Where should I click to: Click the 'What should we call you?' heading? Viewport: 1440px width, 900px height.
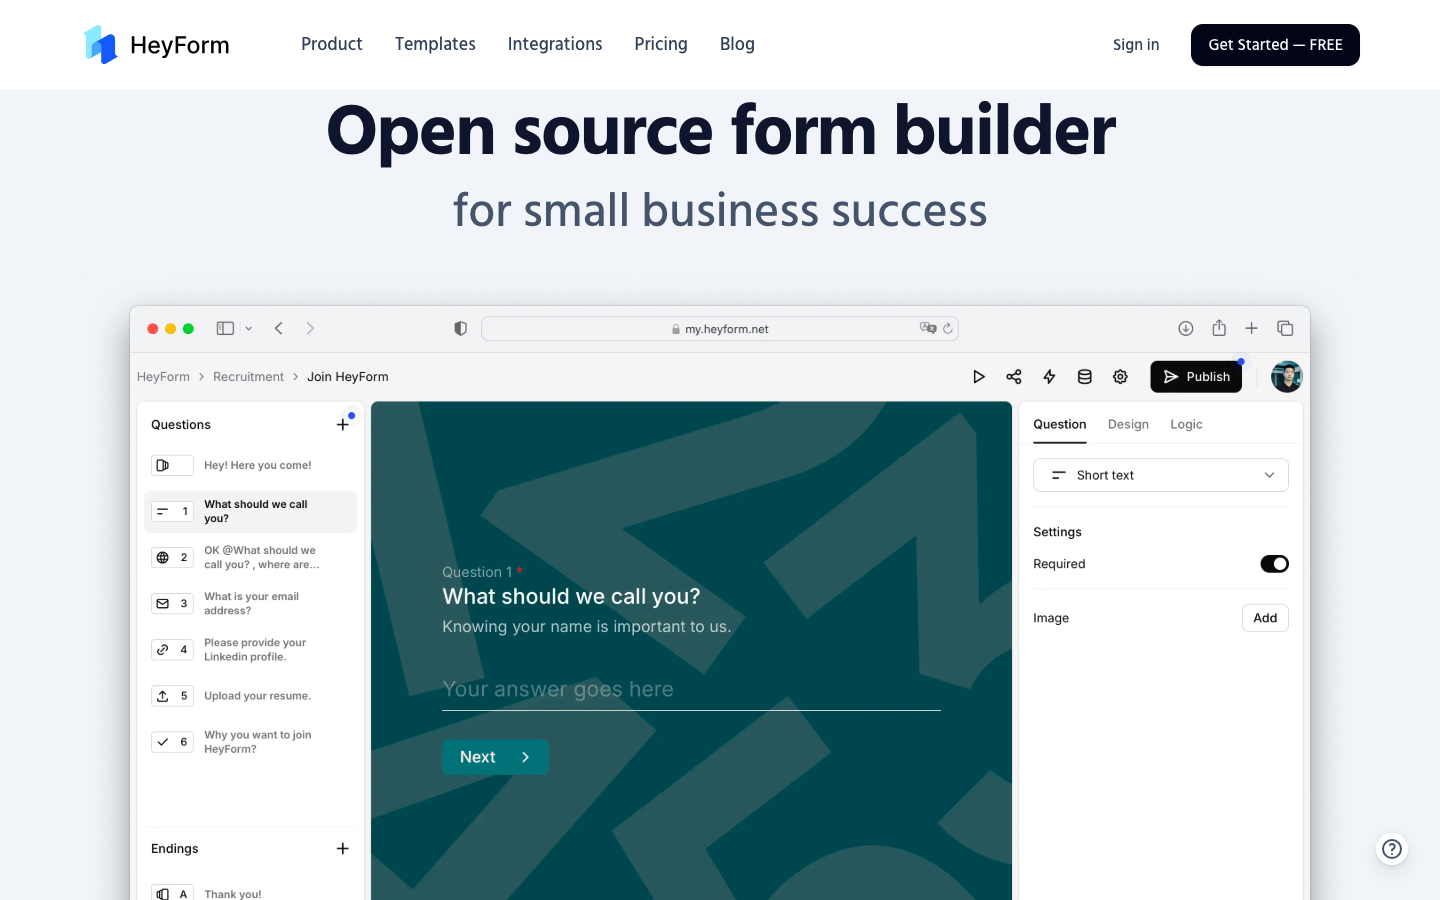click(571, 597)
